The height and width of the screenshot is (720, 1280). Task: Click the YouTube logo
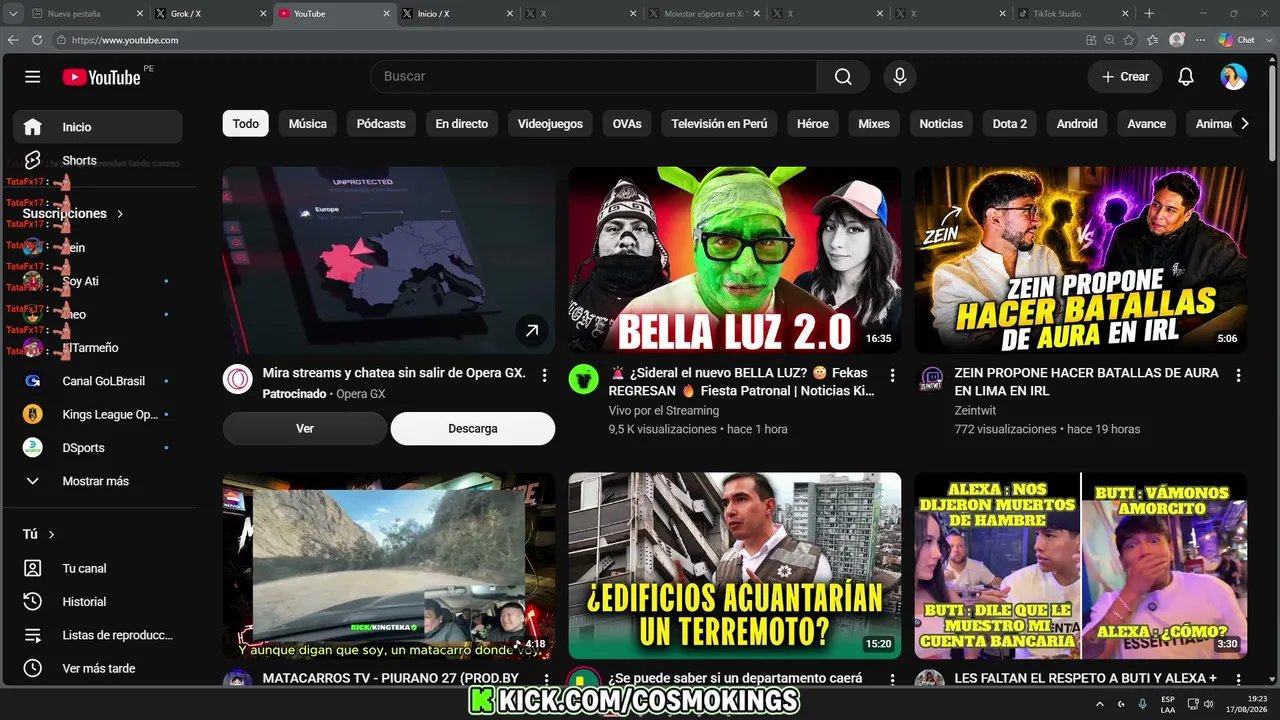[x=102, y=77]
